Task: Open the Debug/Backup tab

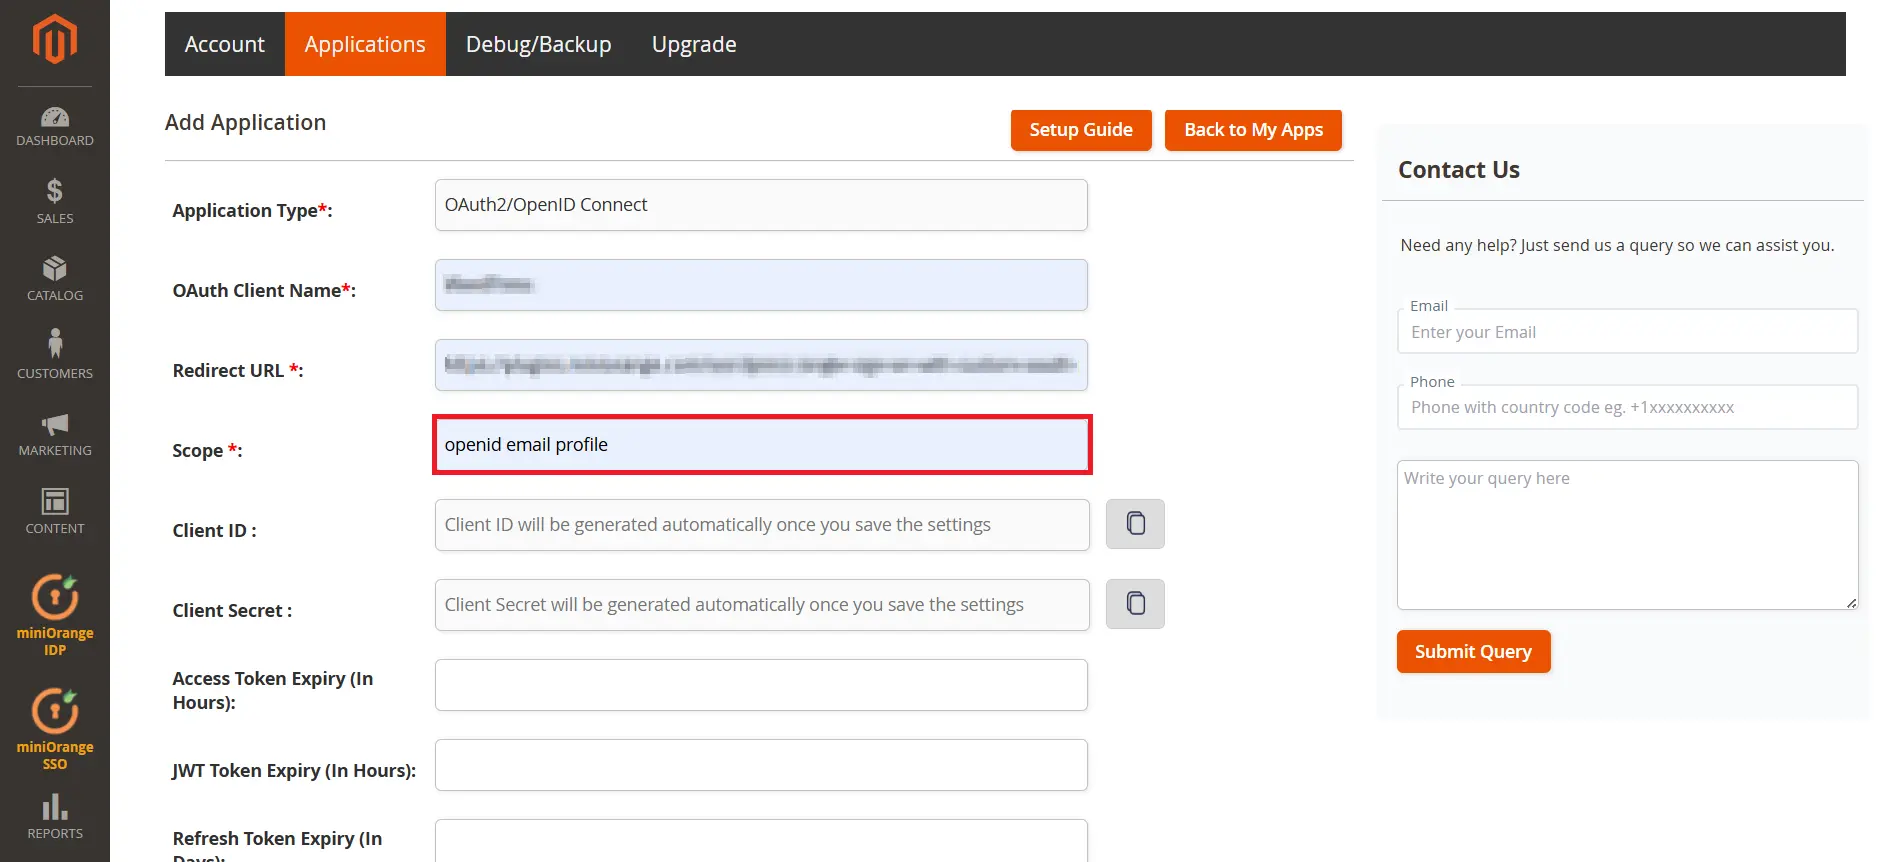Action: pyautogui.click(x=539, y=44)
